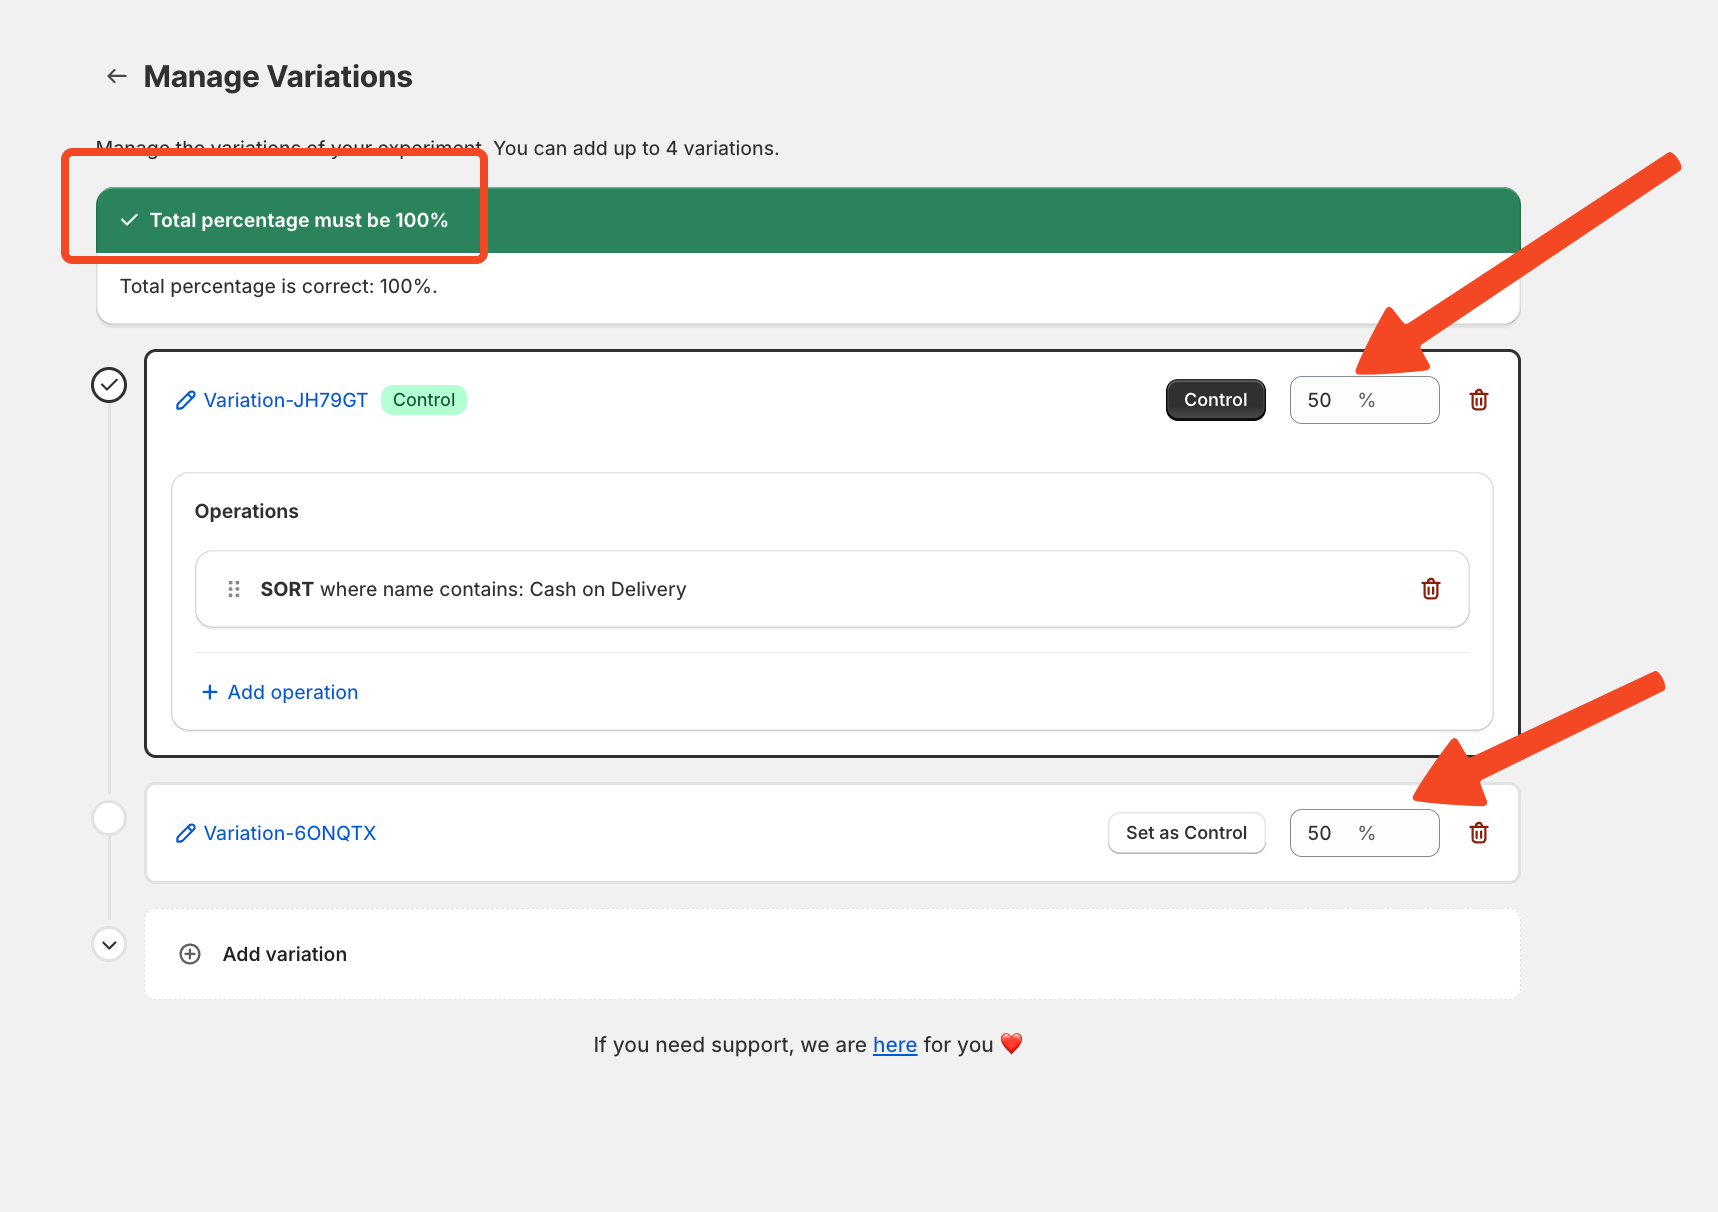Screen dimensions: 1718x1212
Task: Open the support 'here' link
Action: pyautogui.click(x=894, y=1045)
